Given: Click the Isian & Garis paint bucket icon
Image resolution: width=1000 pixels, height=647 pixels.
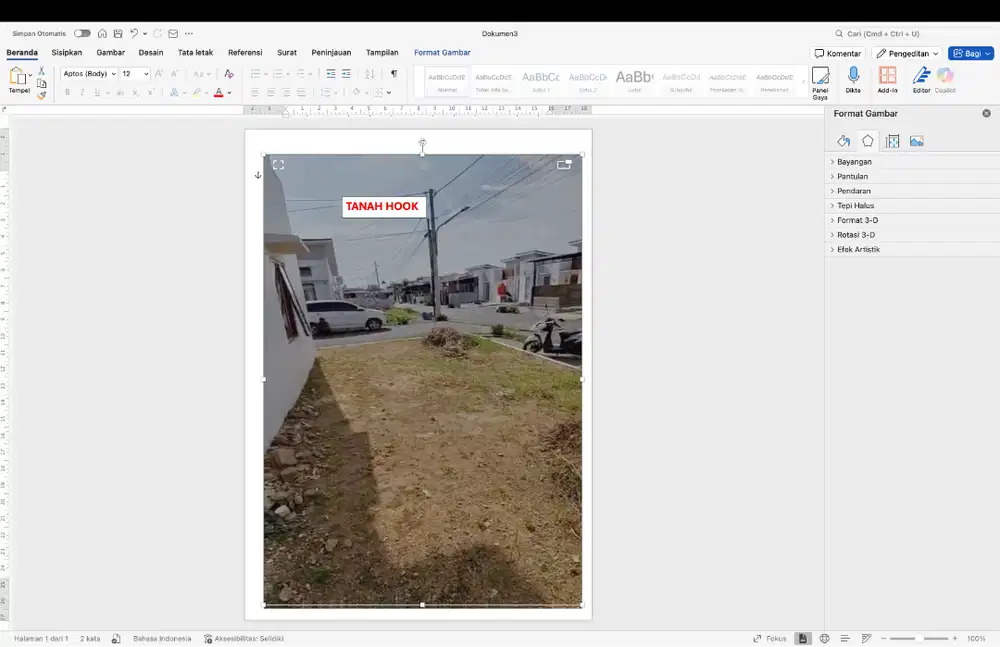Looking at the screenshot, I should [x=843, y=141].
